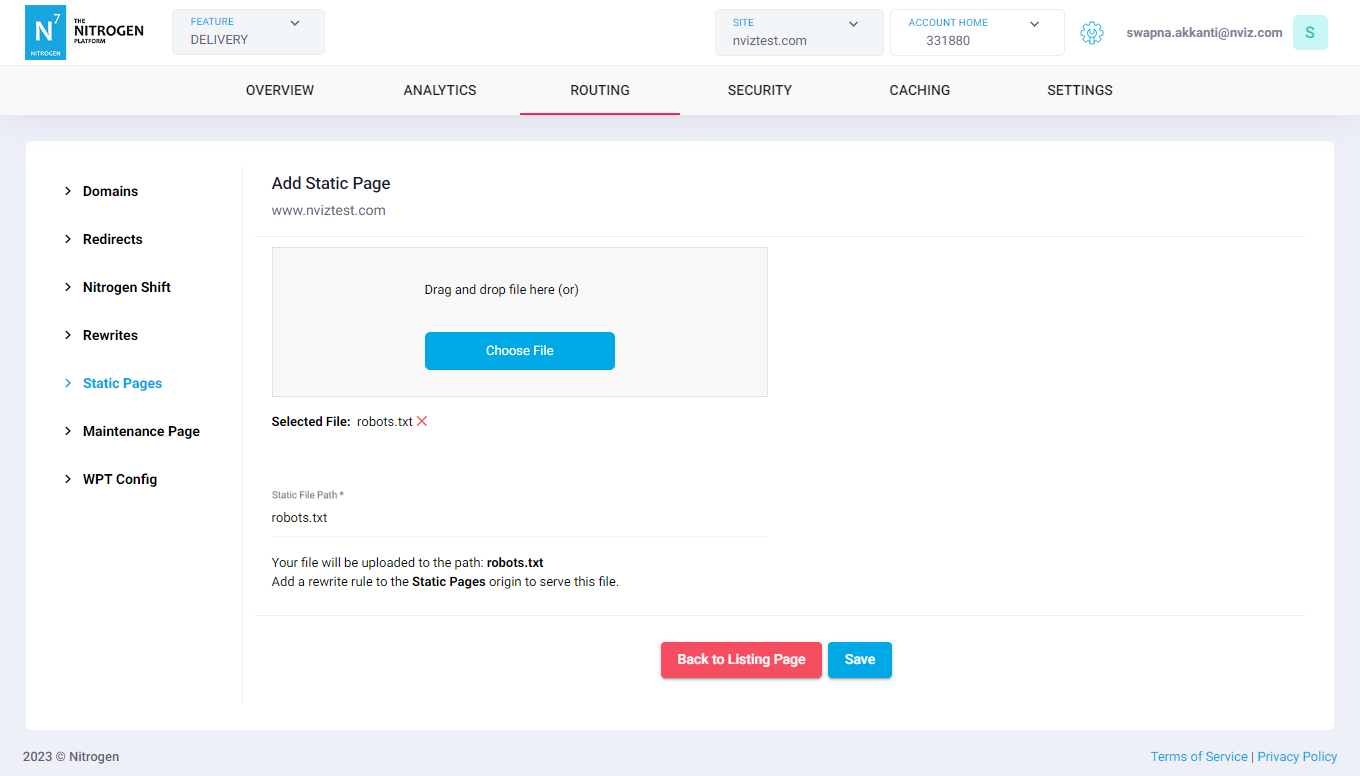1360x776 pixels.
Task: Switch to the Analytics tab
Action: click(440, 90)
